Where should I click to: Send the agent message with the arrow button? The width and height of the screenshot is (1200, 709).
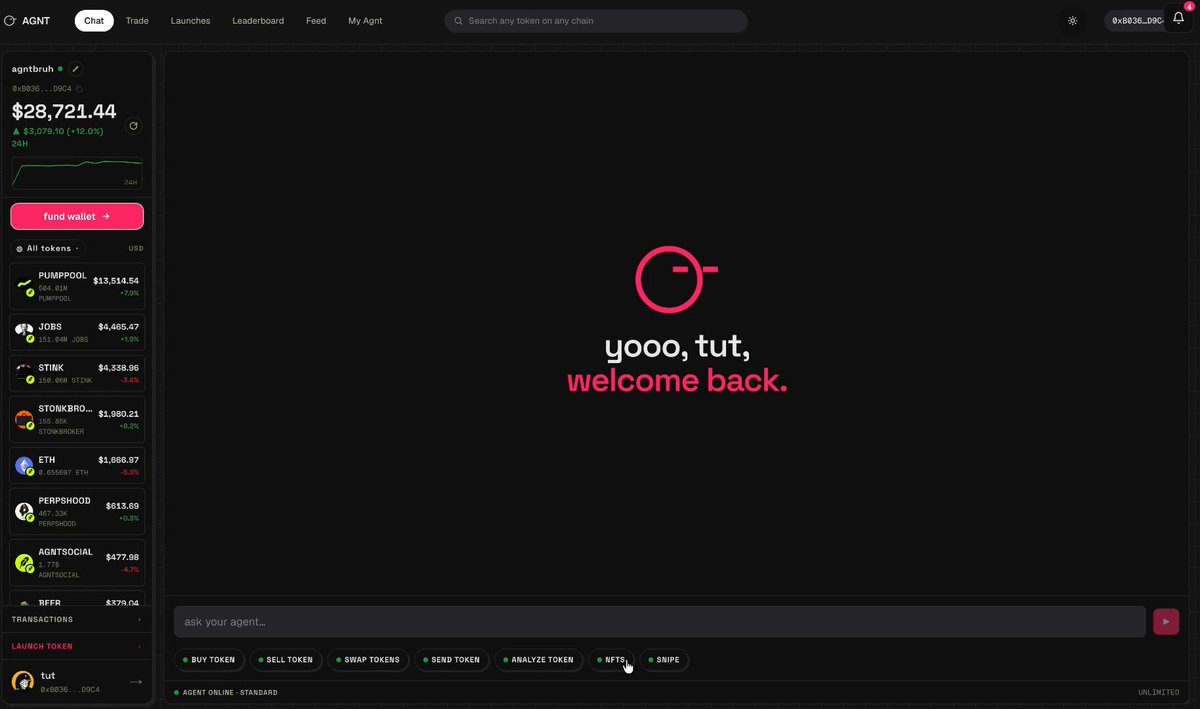click(x=1166, y=621)
